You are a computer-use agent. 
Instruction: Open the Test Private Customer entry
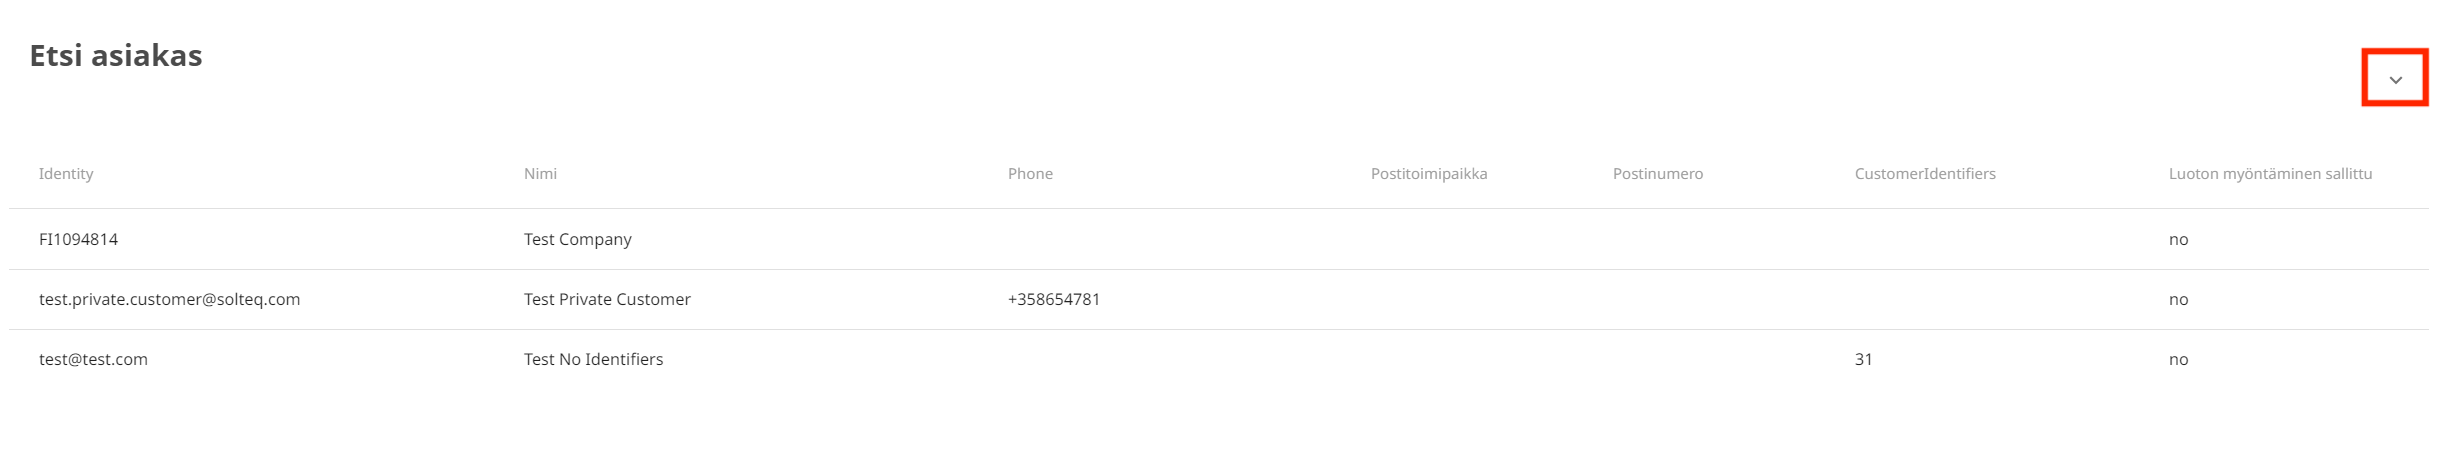click(607, 300)
